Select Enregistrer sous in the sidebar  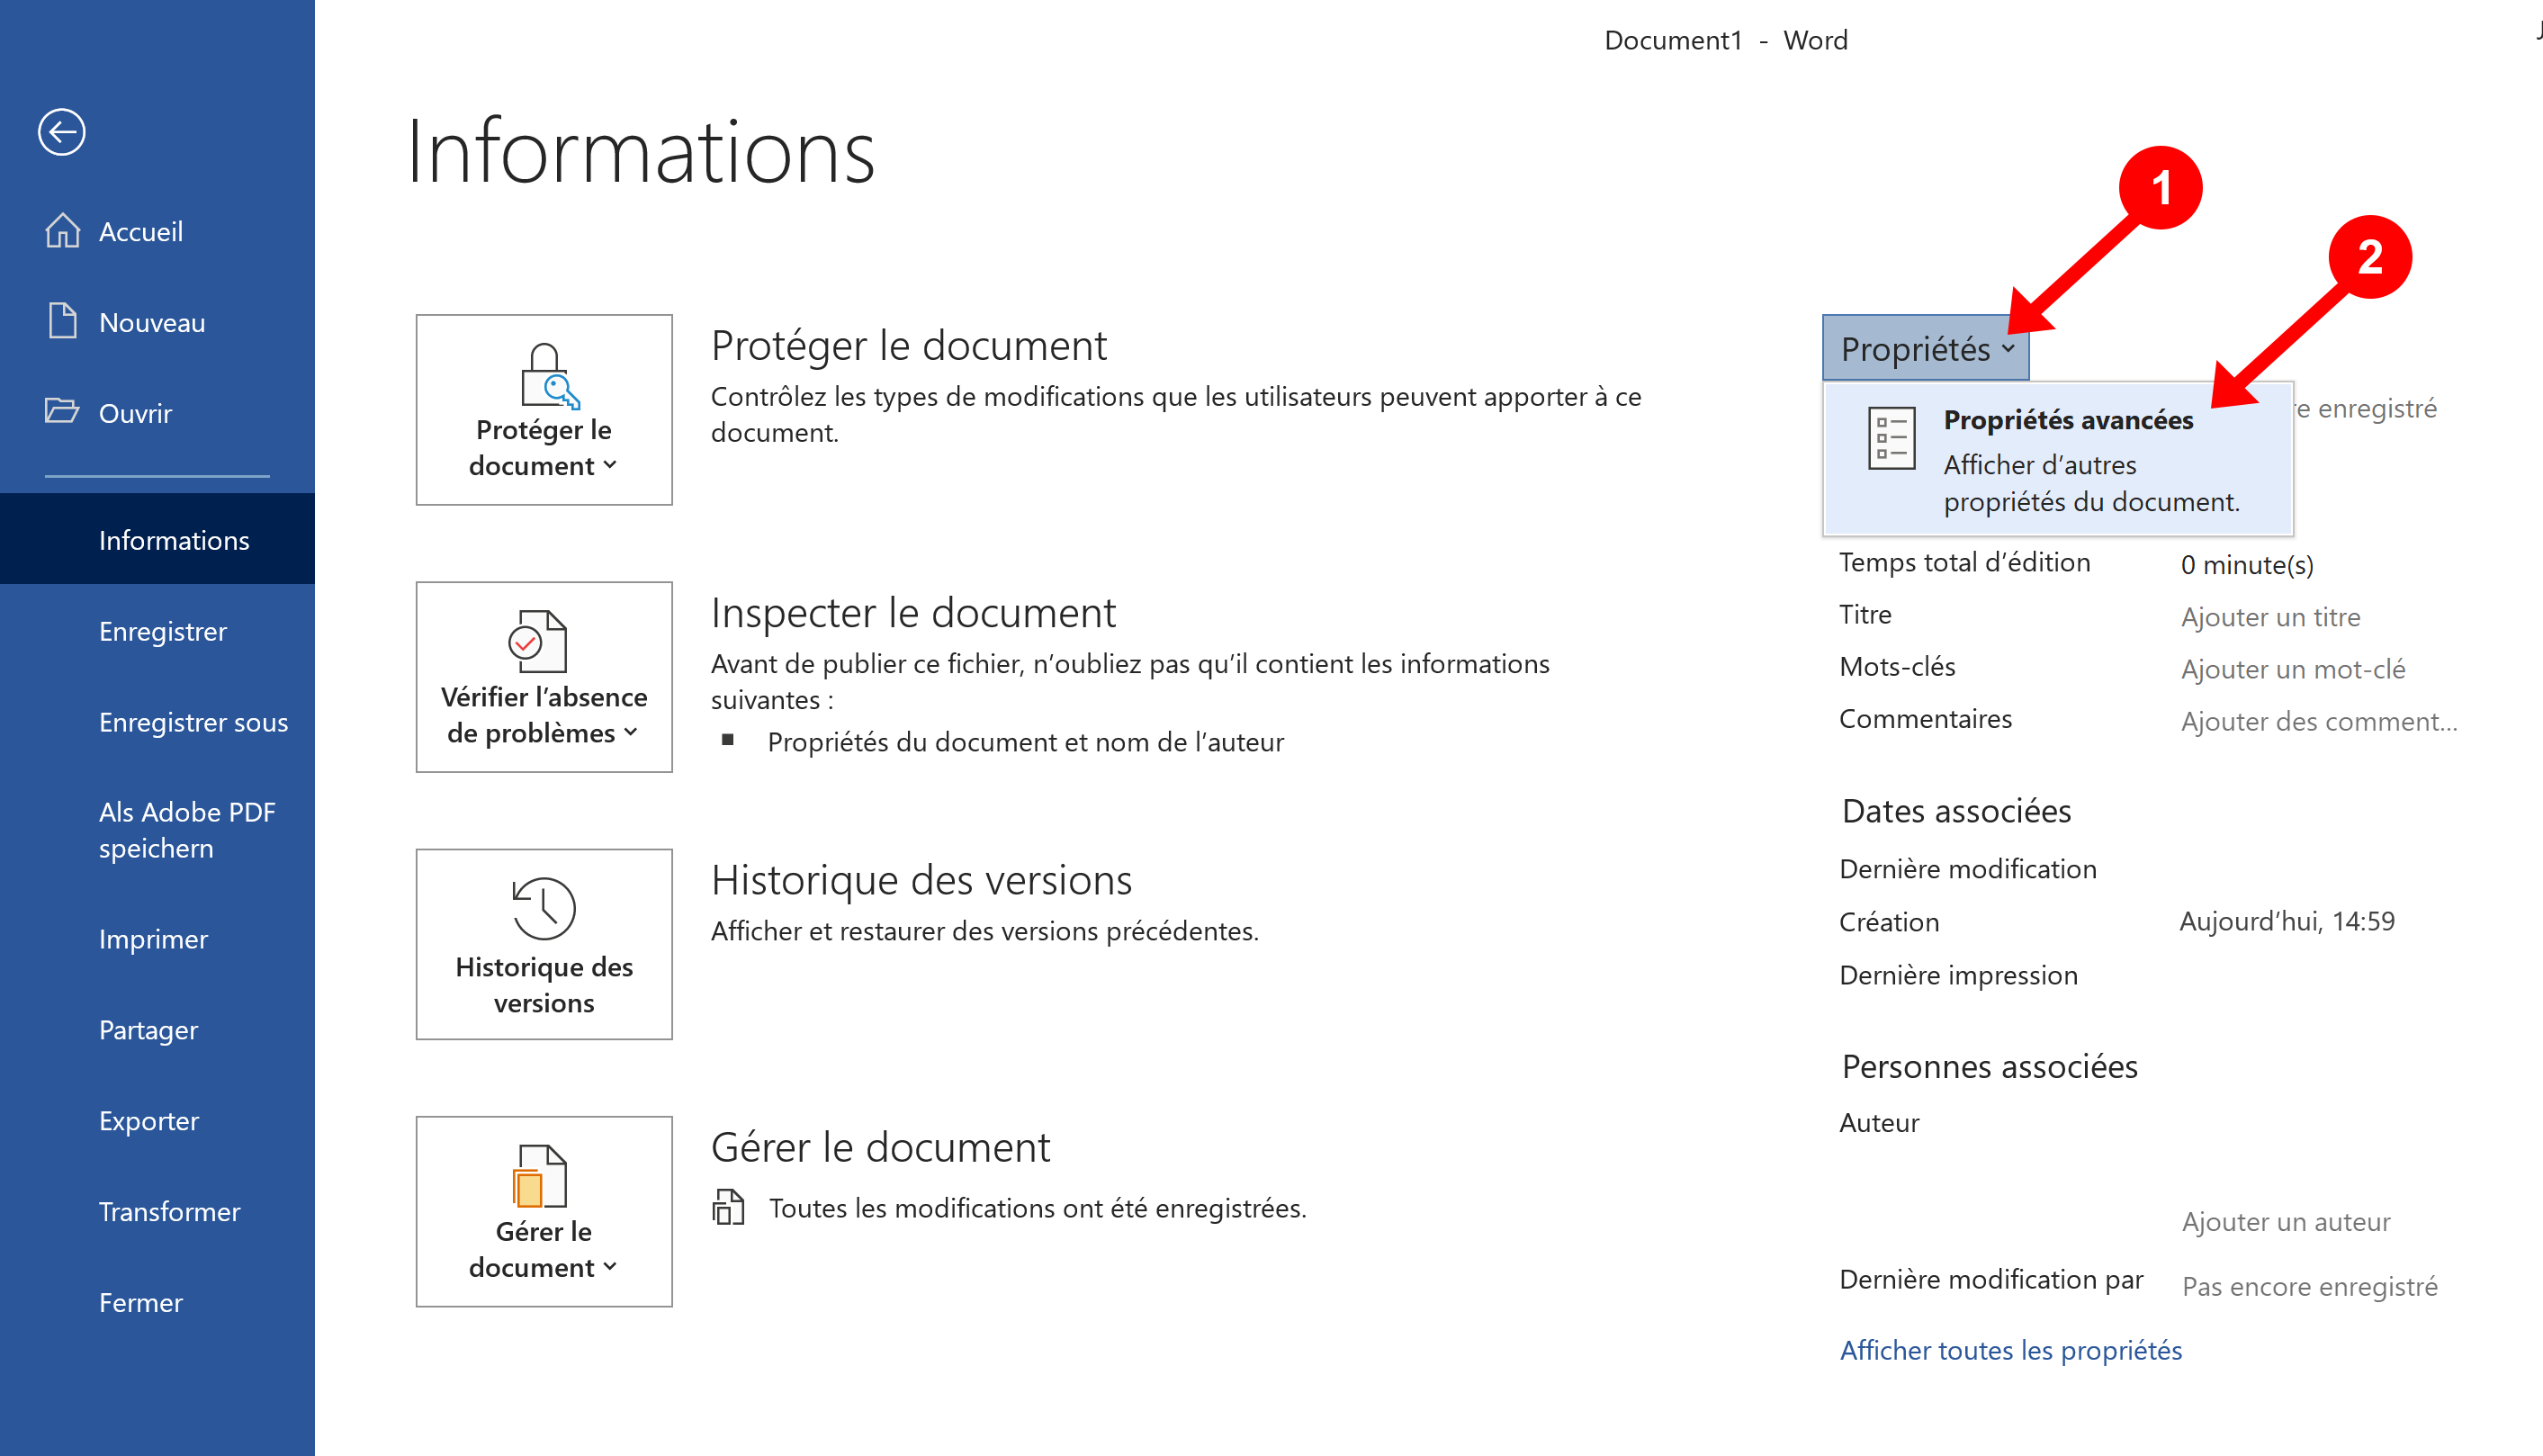(x=193, y=722)
